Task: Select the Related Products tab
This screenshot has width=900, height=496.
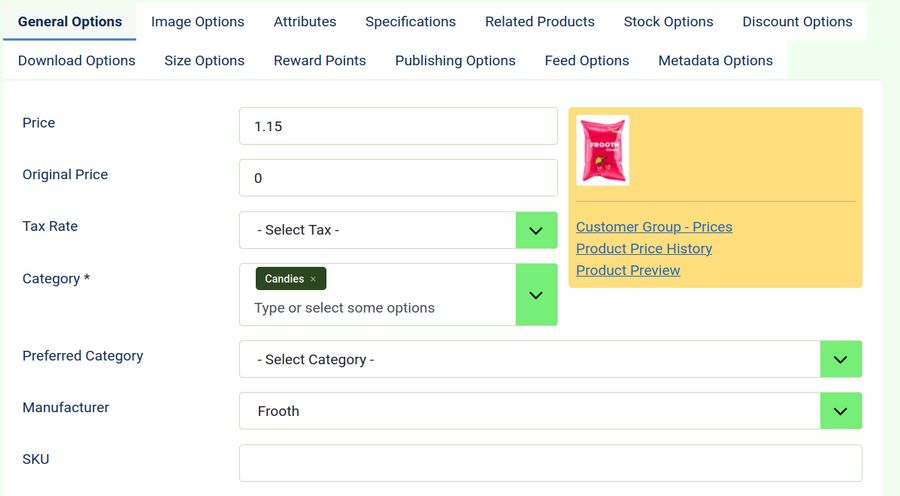Action: pyautogui.click(x=539, y=21)
